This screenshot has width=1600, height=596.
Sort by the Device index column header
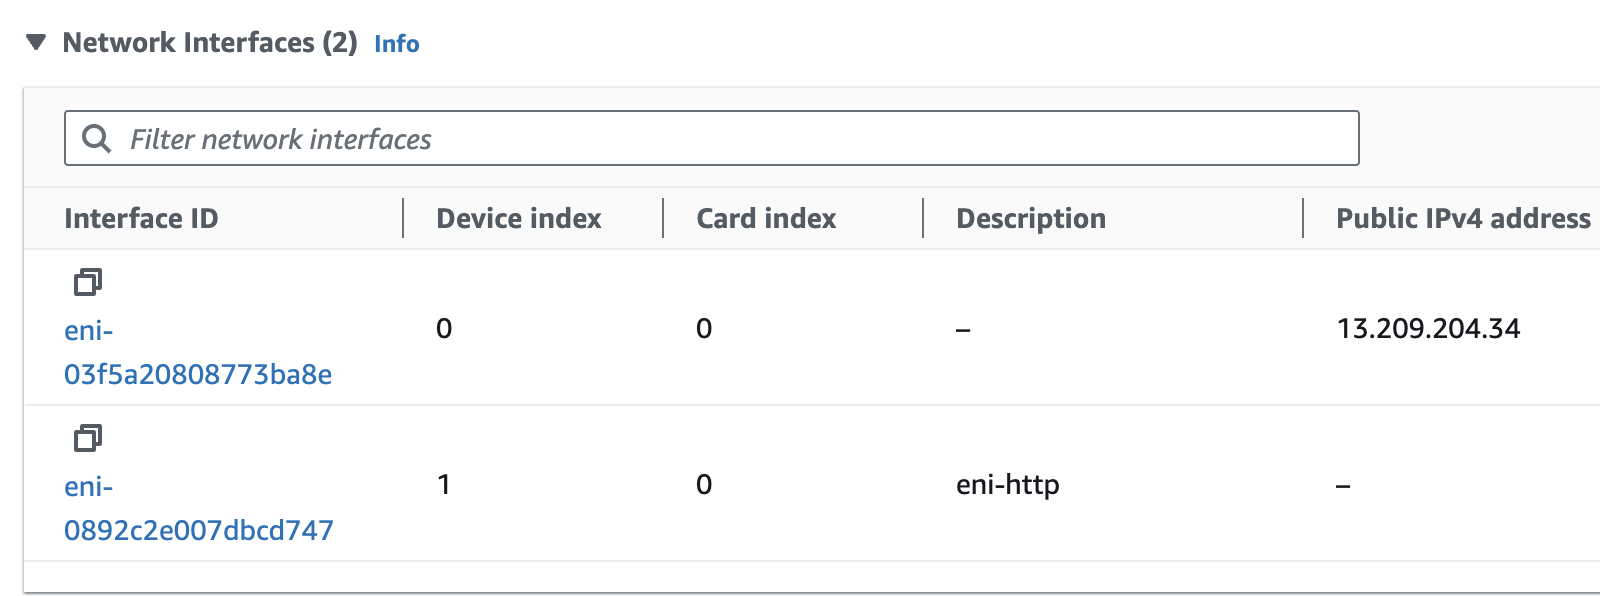pyautogui.click(x=519, y=218)
